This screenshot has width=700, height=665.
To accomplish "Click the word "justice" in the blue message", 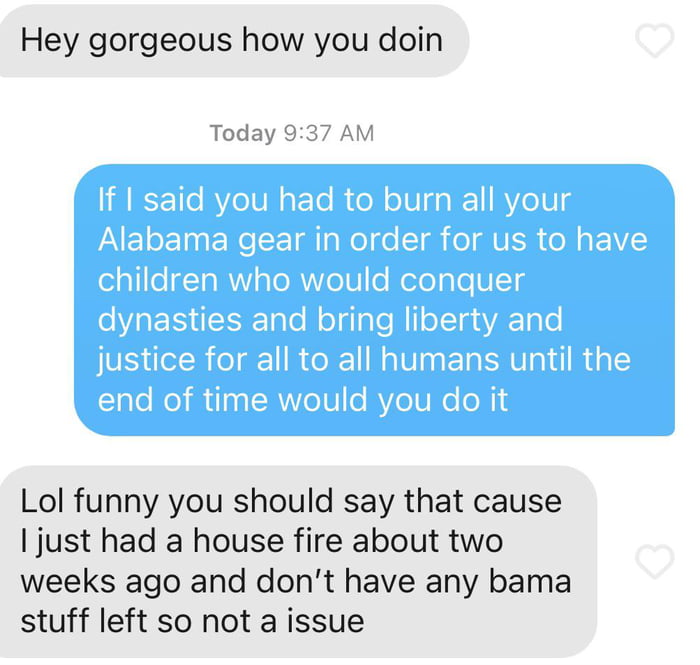I will (146, 360).
